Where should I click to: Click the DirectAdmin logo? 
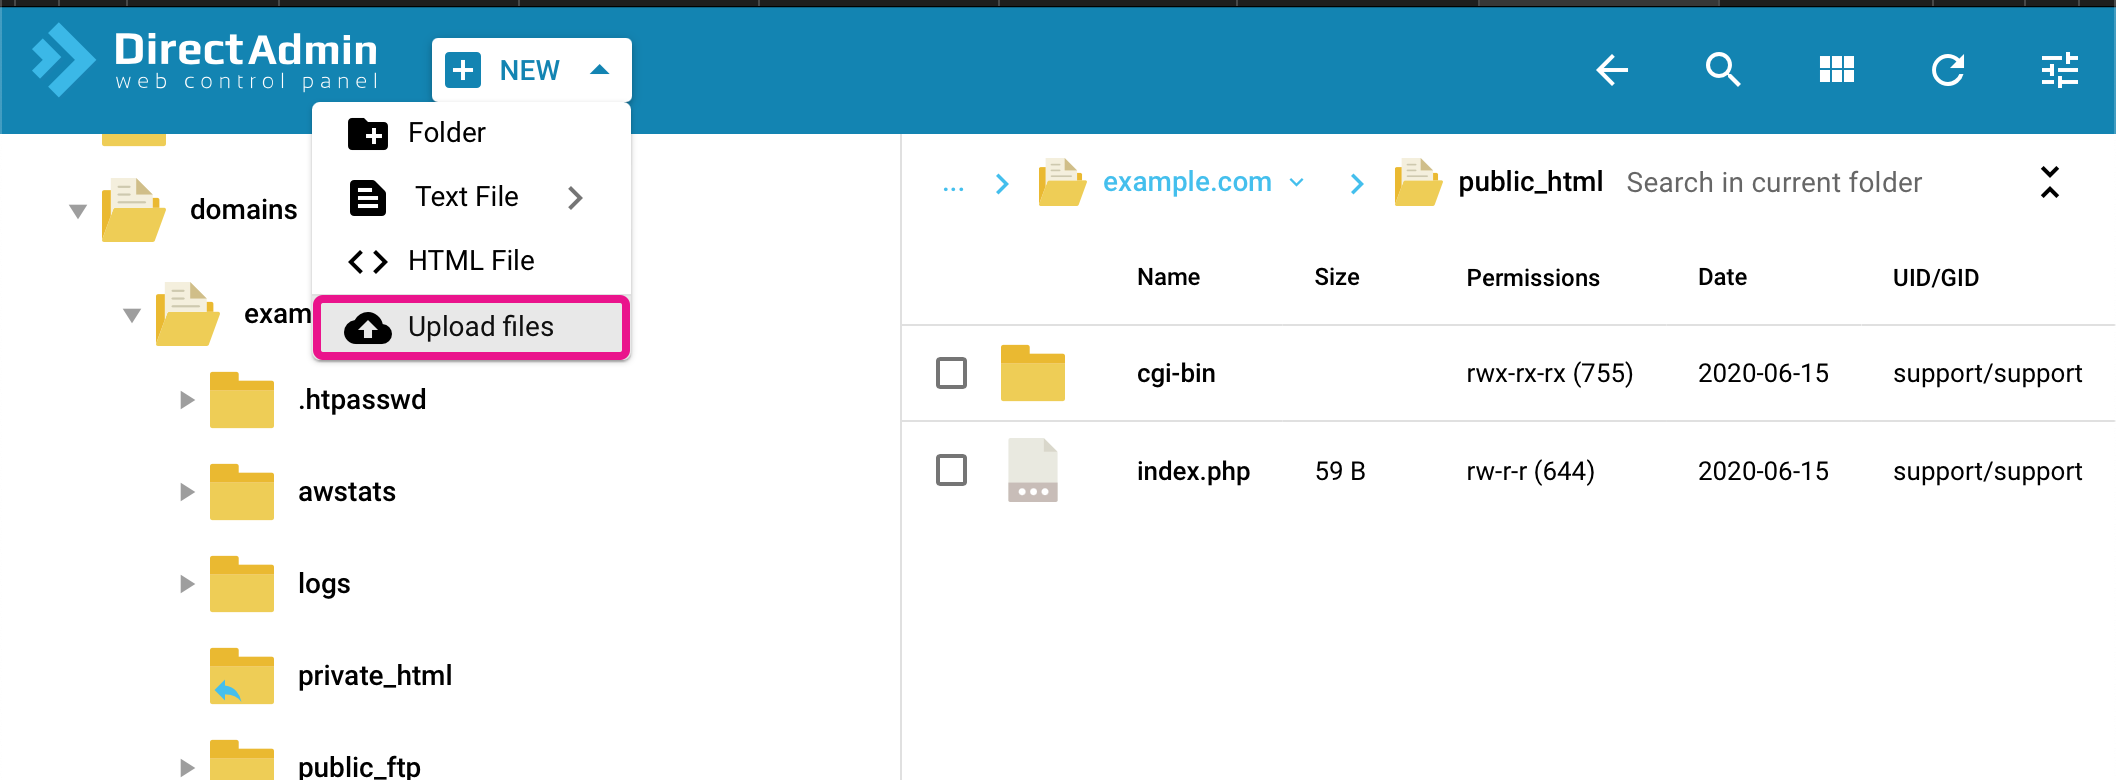coord(206,60)
